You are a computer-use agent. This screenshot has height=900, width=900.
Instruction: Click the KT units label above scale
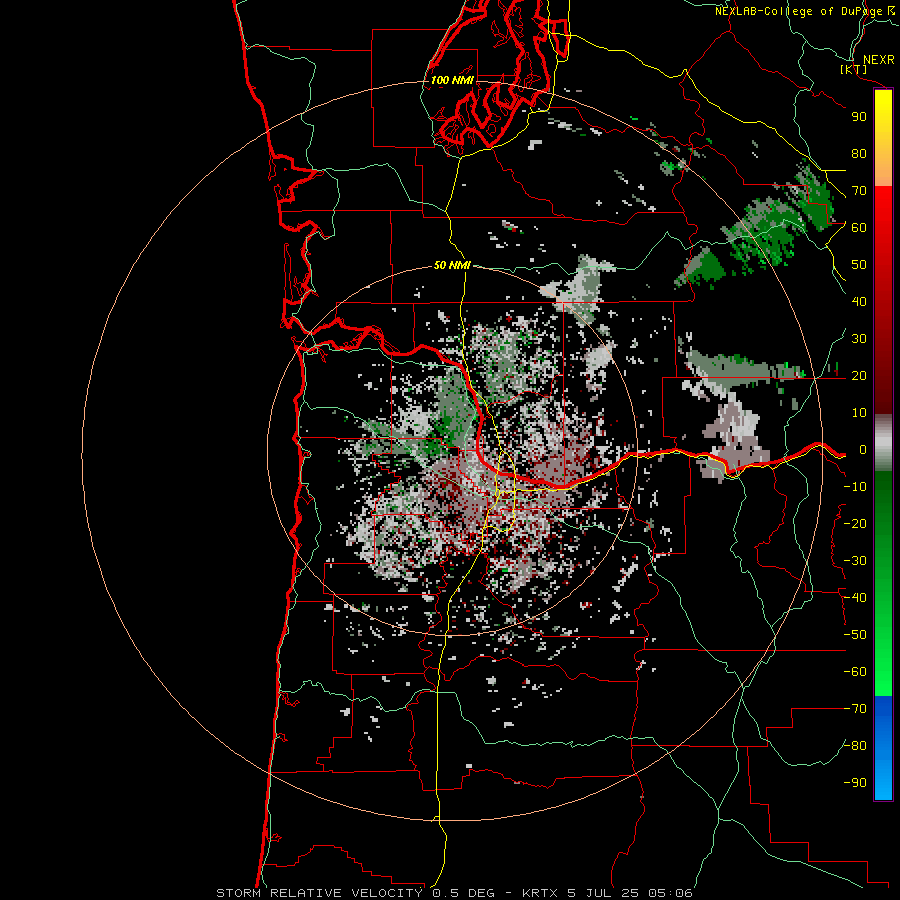click(853, 69)
